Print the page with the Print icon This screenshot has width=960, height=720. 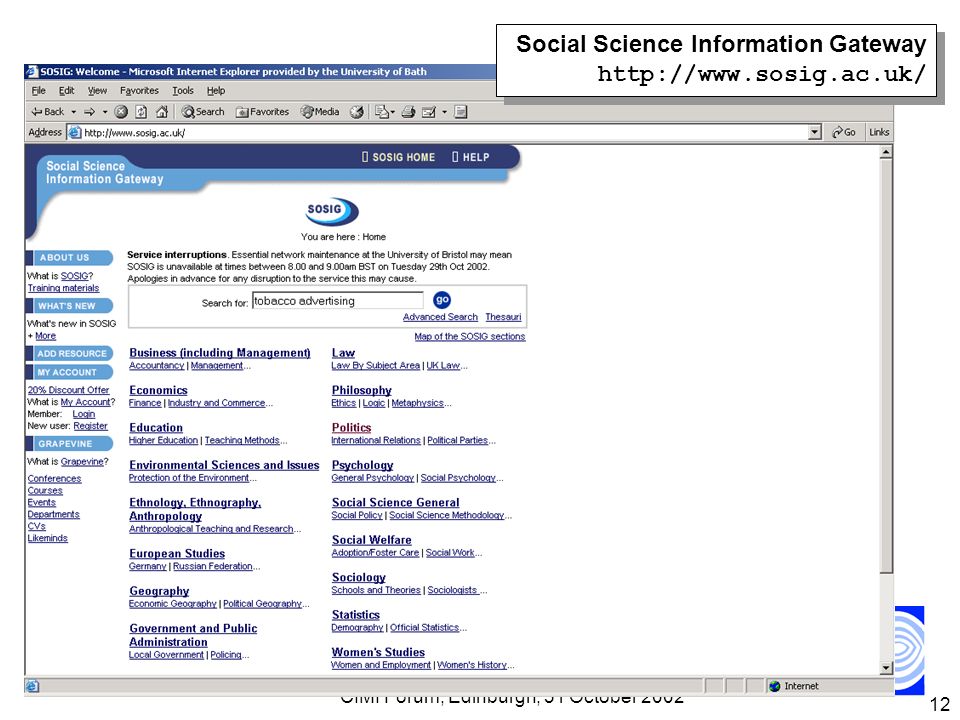(408, 111)
